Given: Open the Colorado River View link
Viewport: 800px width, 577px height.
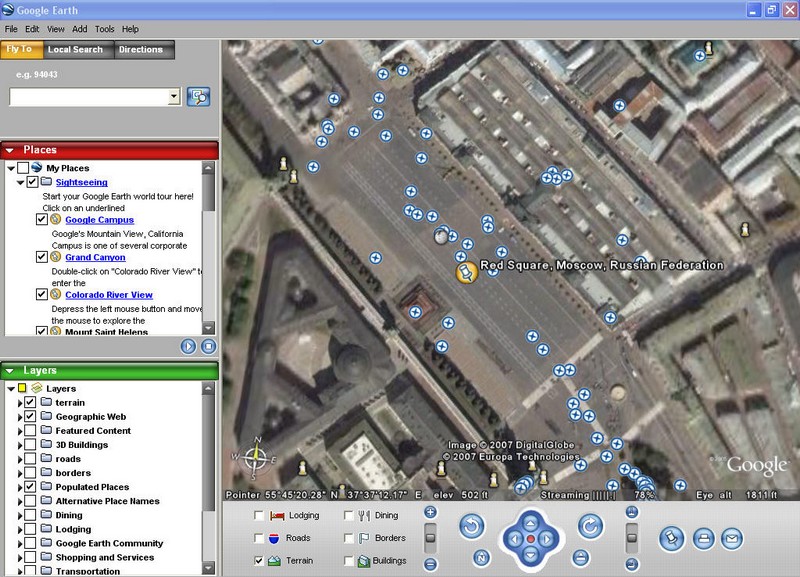Looking at the screenshot, I should [x=109, y=295].
